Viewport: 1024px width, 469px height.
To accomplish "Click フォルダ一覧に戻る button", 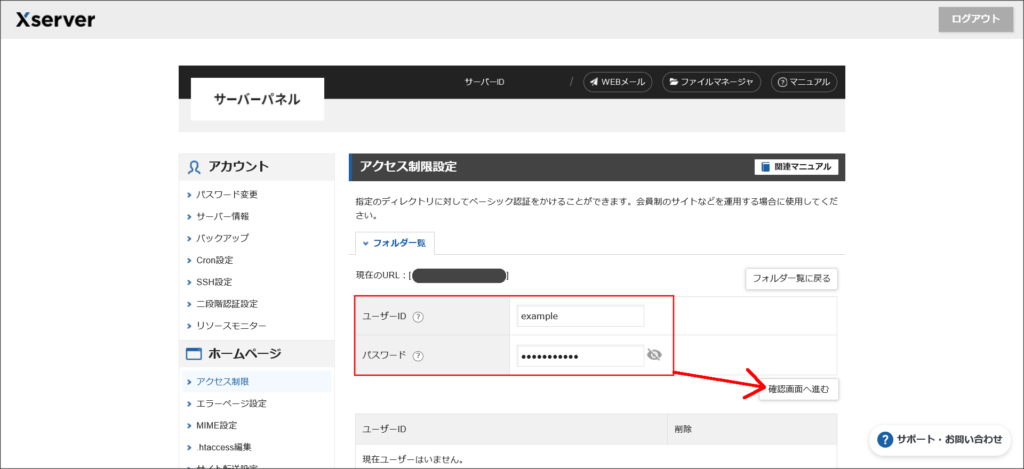I will coord(792,279).
